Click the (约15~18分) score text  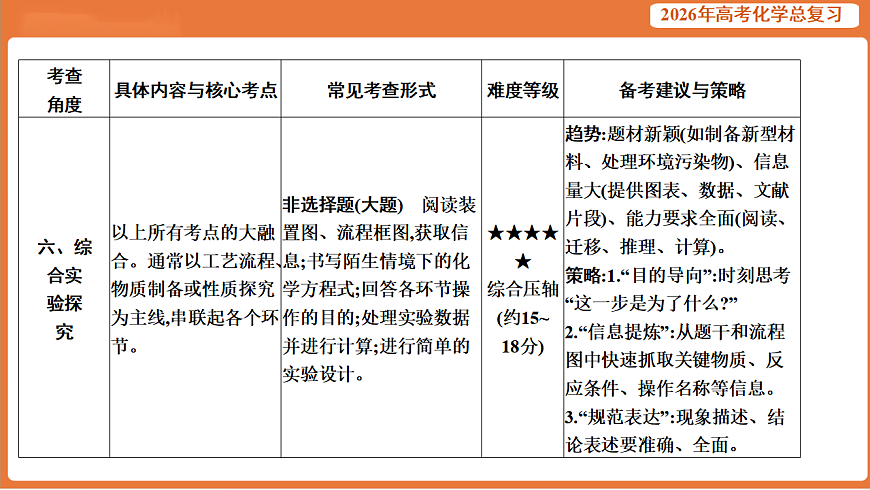[x=522, y=333]
